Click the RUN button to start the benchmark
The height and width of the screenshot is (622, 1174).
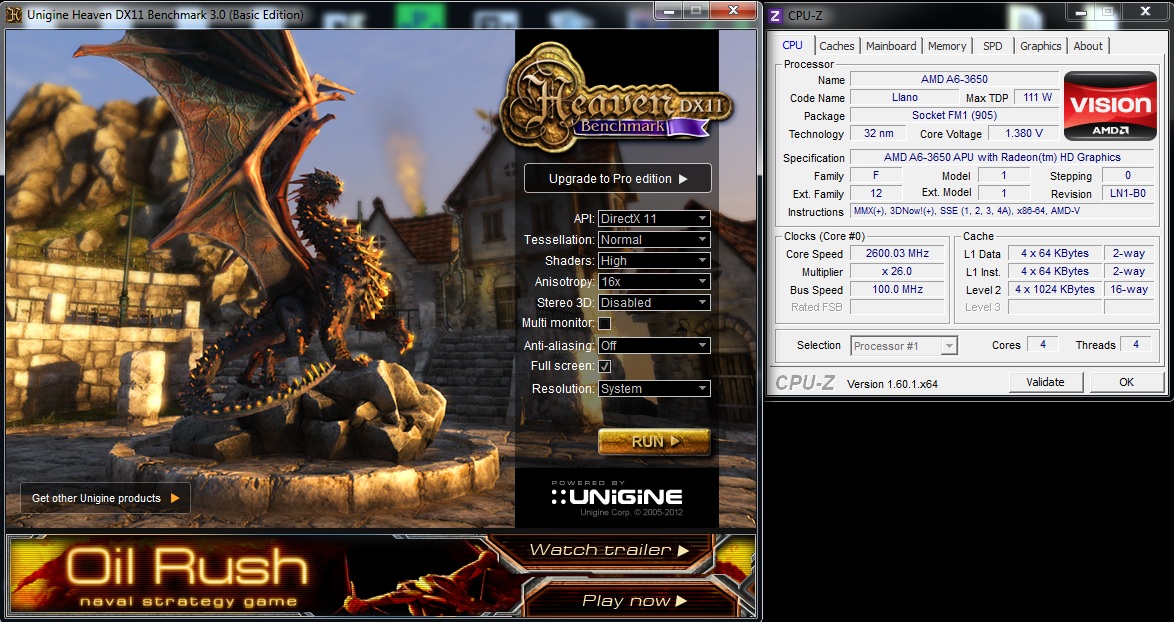654,442
